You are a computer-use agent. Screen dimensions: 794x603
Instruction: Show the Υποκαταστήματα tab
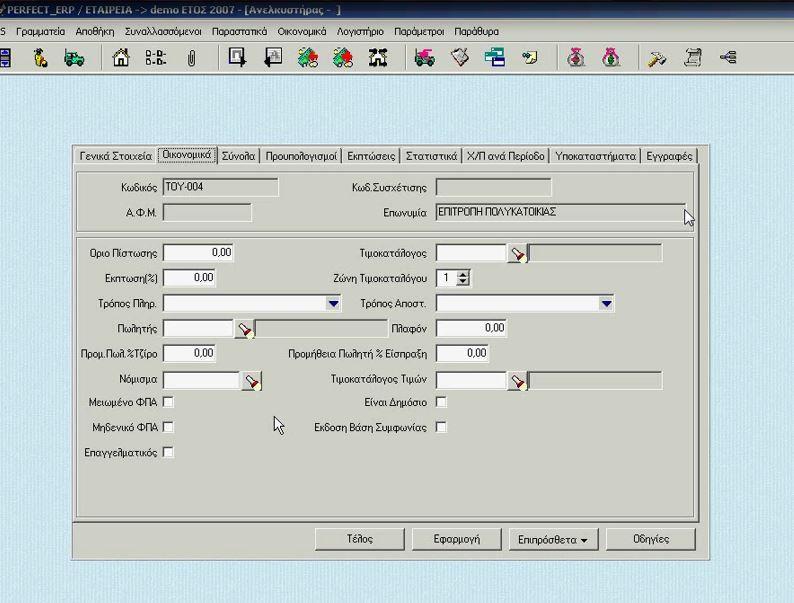pos(596,156)
